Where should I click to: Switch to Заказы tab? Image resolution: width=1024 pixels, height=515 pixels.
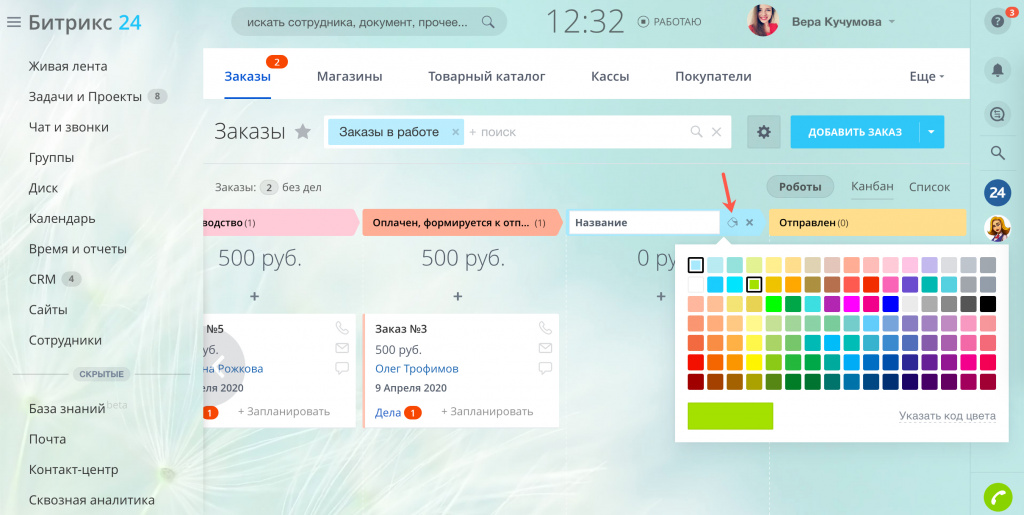click(248, 76)
